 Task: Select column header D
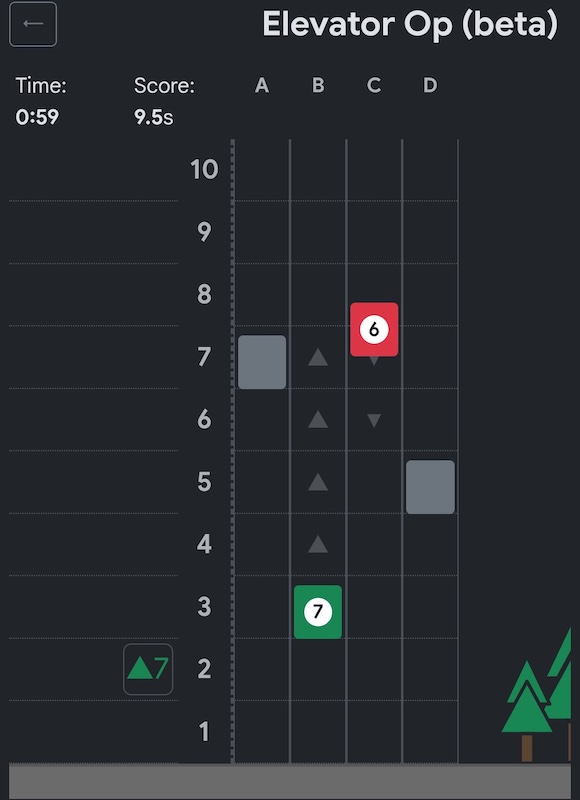pyautogui.click(x=430, y=86)
